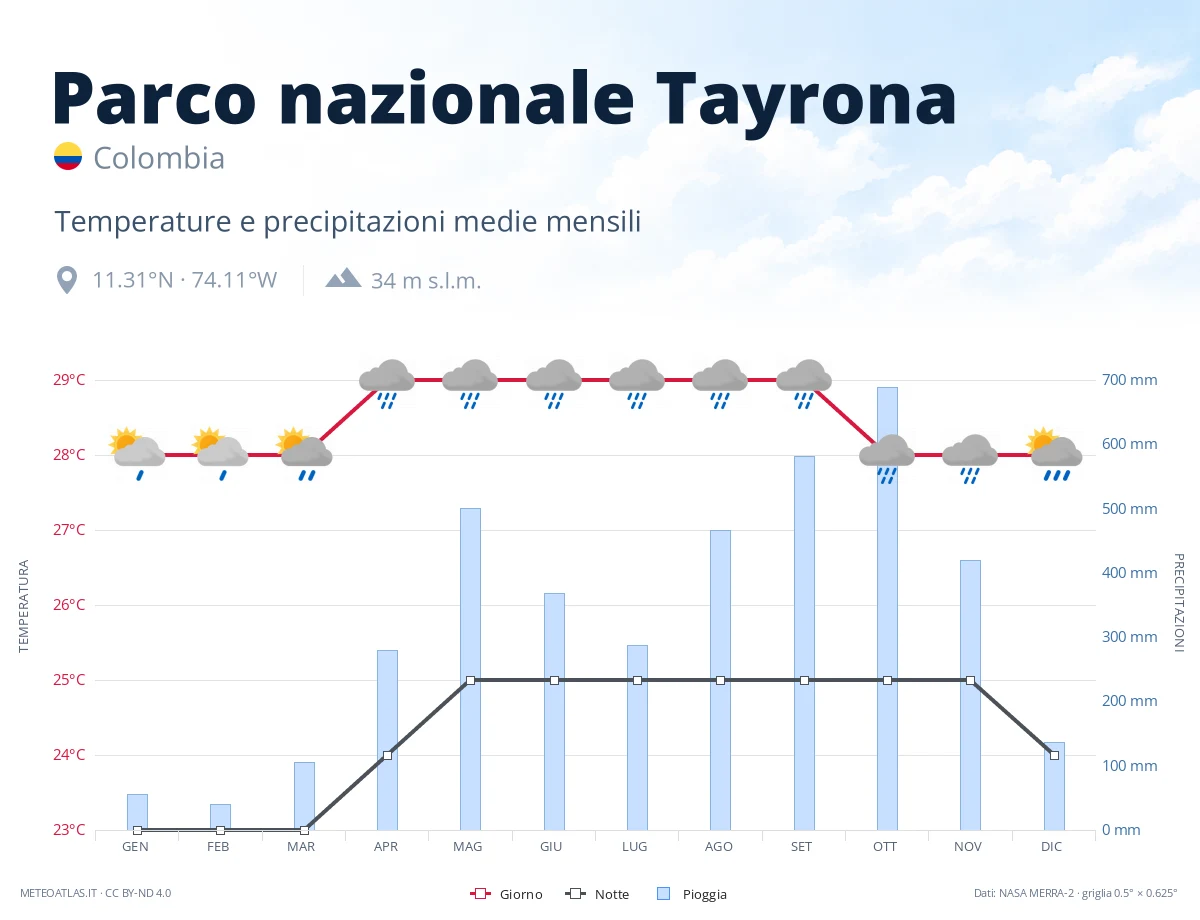Click the "24°C" axis label

69,755
